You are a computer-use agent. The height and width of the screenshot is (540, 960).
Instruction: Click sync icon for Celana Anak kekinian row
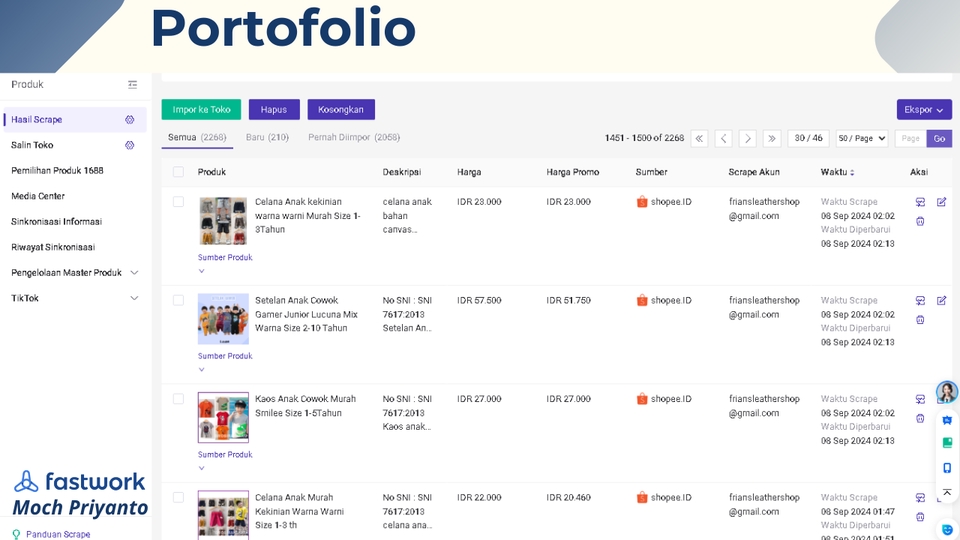click(920, 202)
